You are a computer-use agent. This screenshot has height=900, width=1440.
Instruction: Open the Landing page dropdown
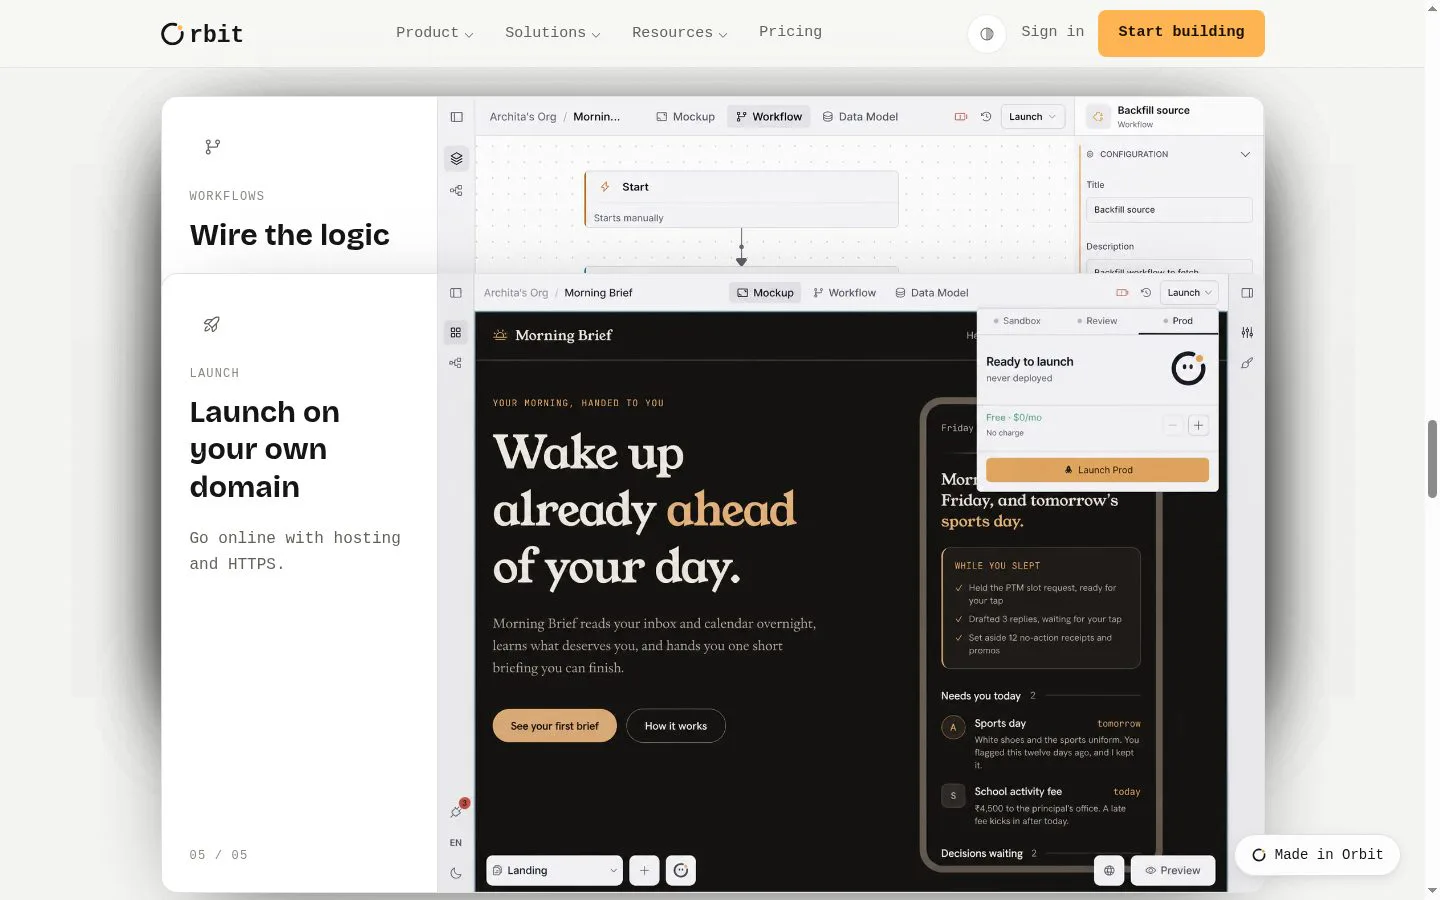[555, 871]
